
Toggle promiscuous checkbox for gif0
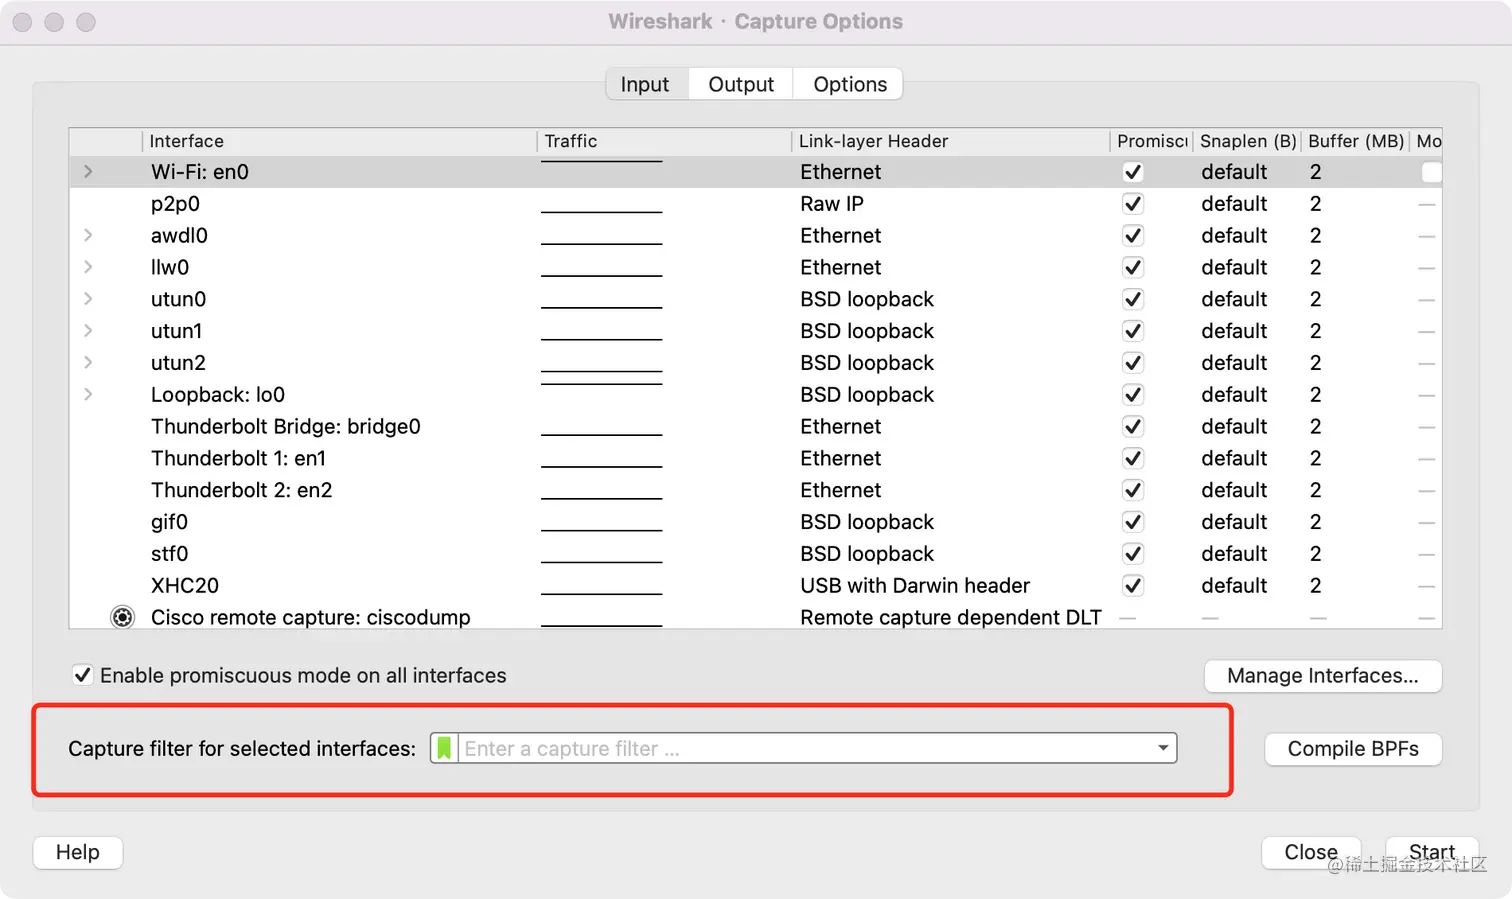(1132, 522)
